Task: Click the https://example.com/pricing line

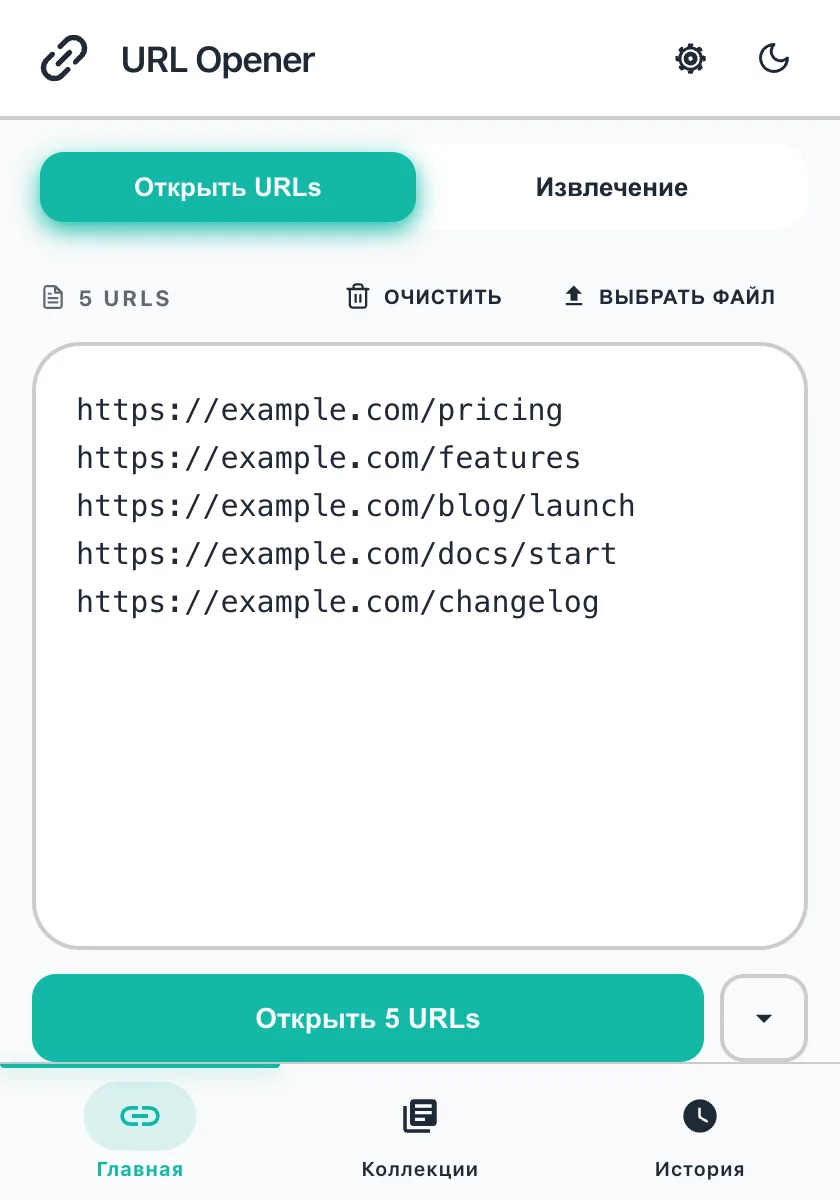Action: point(320,410)
